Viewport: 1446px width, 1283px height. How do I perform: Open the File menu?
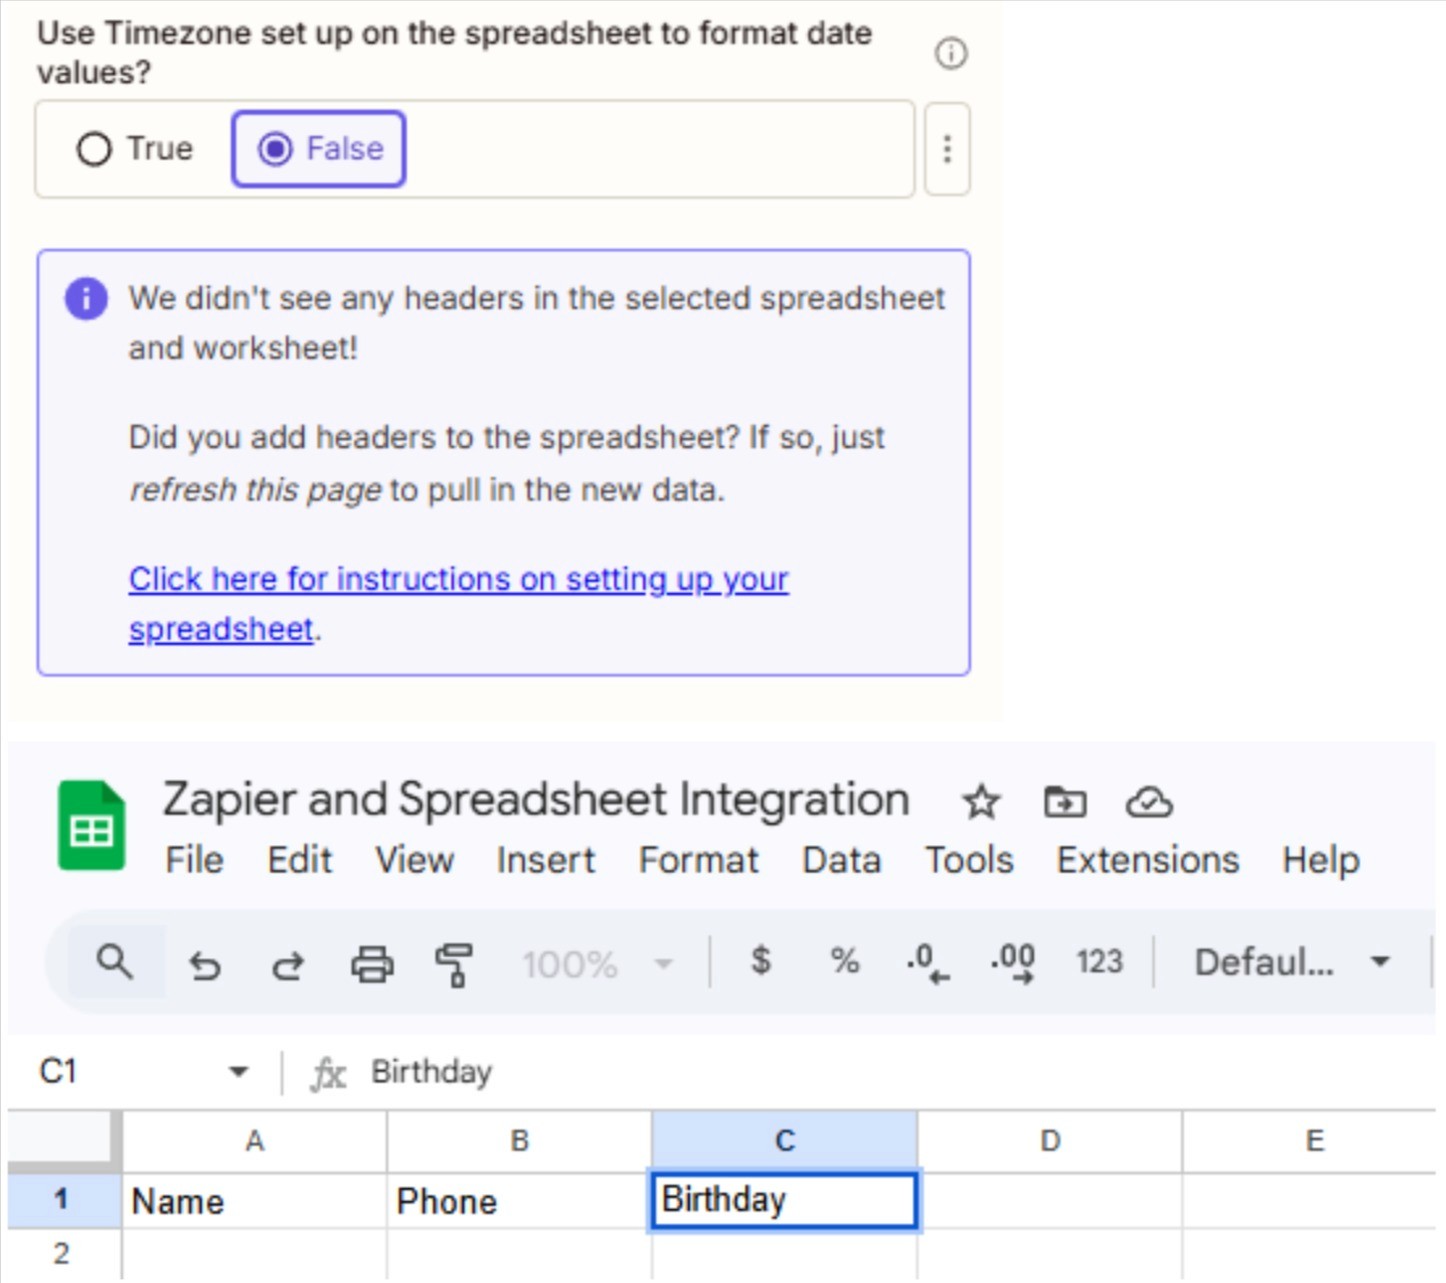click(195, 860)
